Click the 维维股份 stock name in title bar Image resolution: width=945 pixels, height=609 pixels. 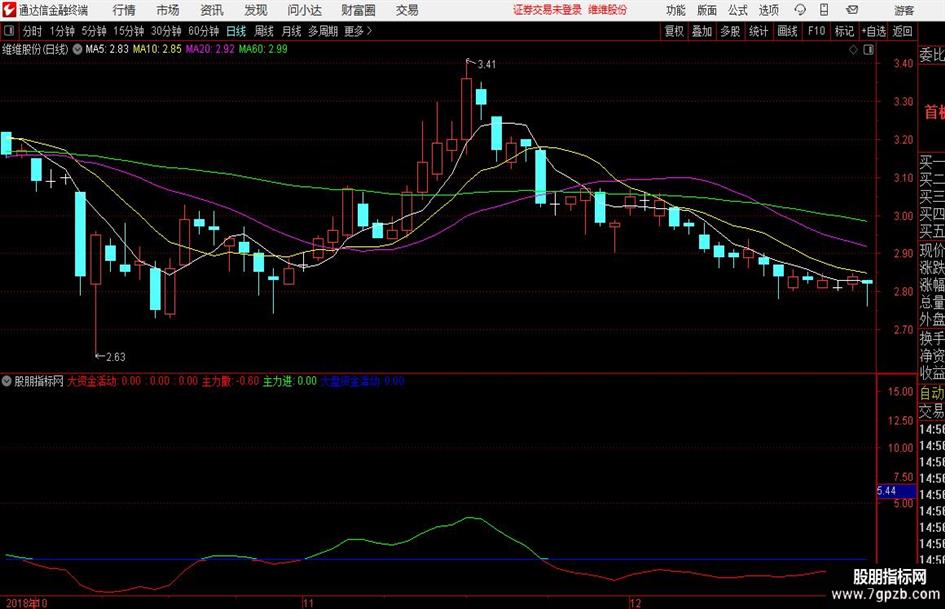608,10
